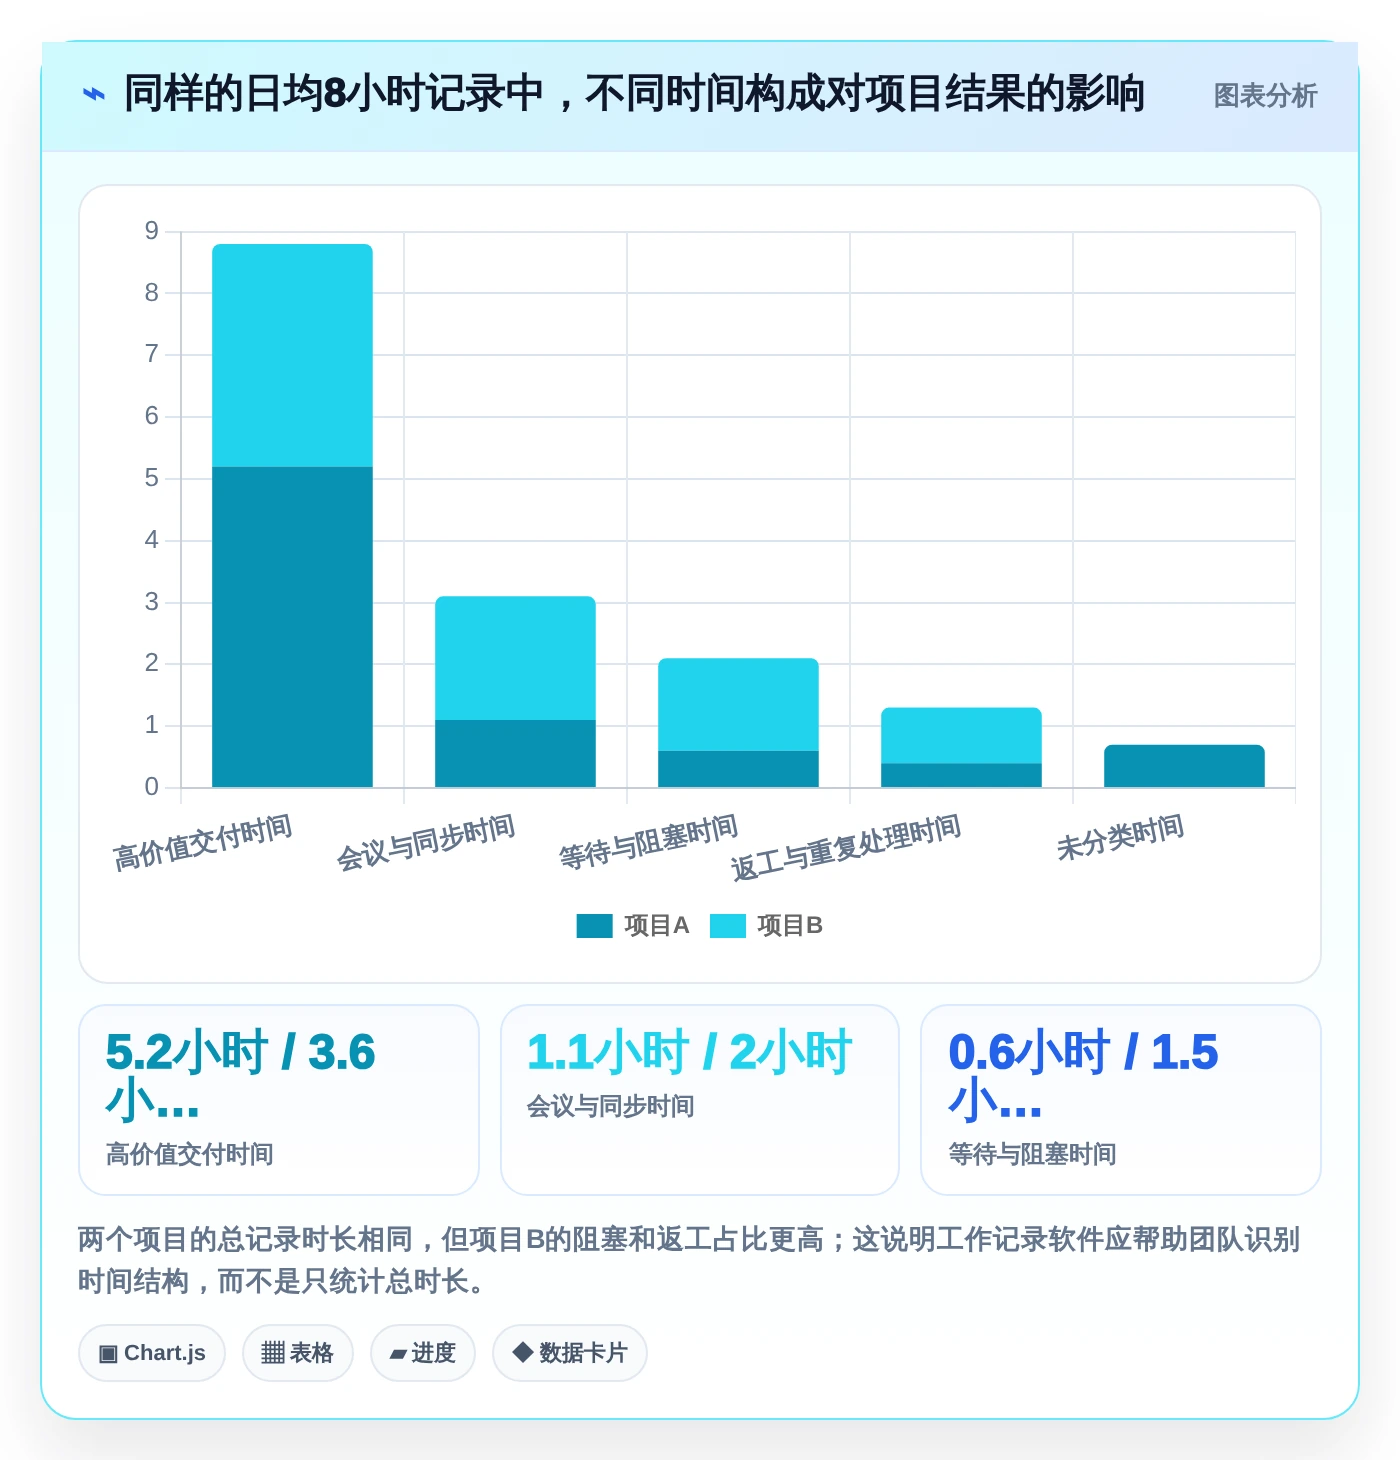This screenshot has height=1460, width=1400.
Task: Click the 图表分析 label in header
Action: 1265,96
